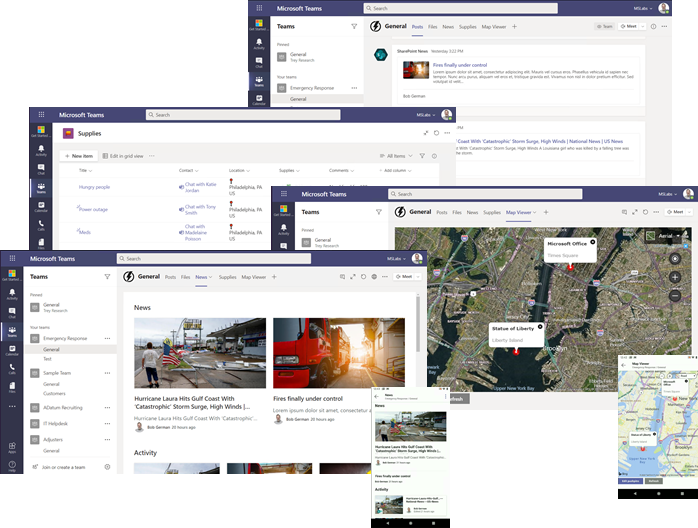Open more options for IT Helpdesk team
This screenshot has height=528, width=698.
[x=107, y=423]
